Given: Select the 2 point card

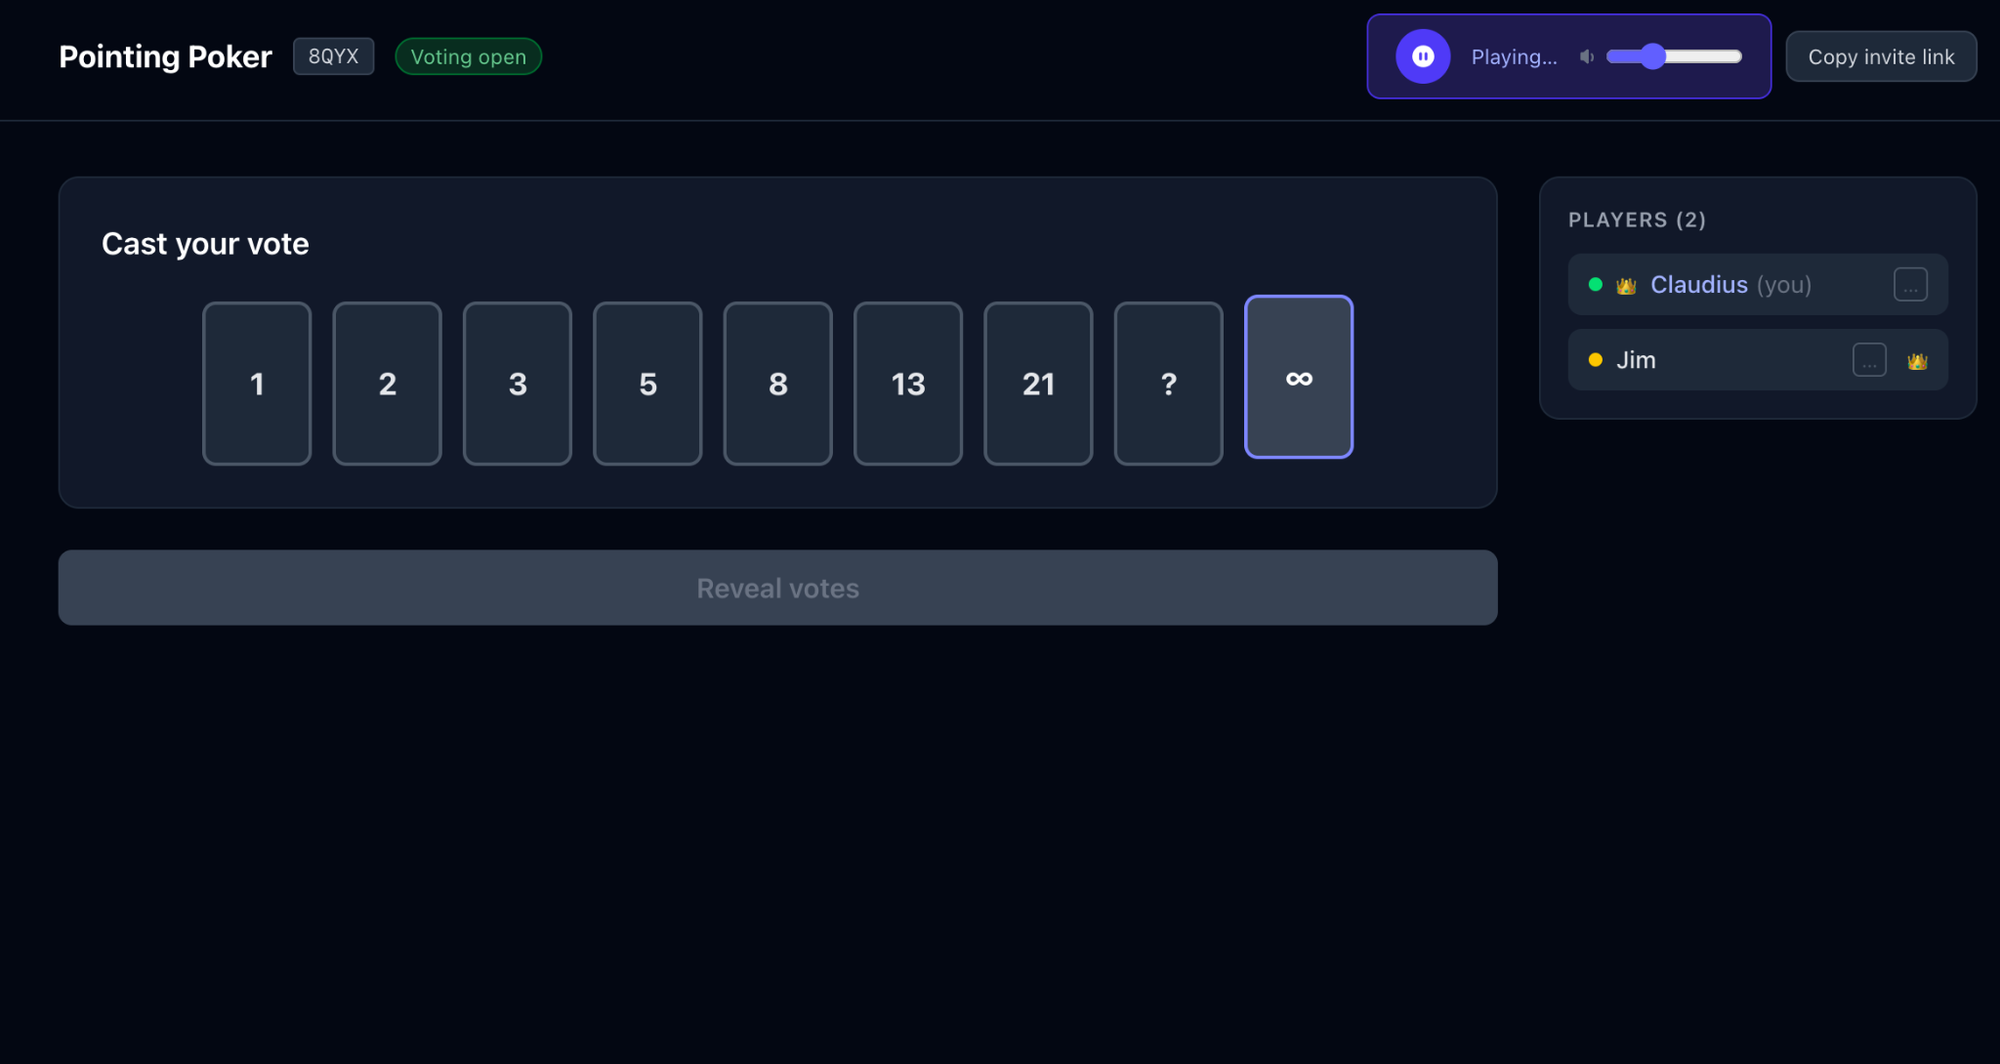Looking at the screenshot, I should pyautogui.click(x=387, y=384).
